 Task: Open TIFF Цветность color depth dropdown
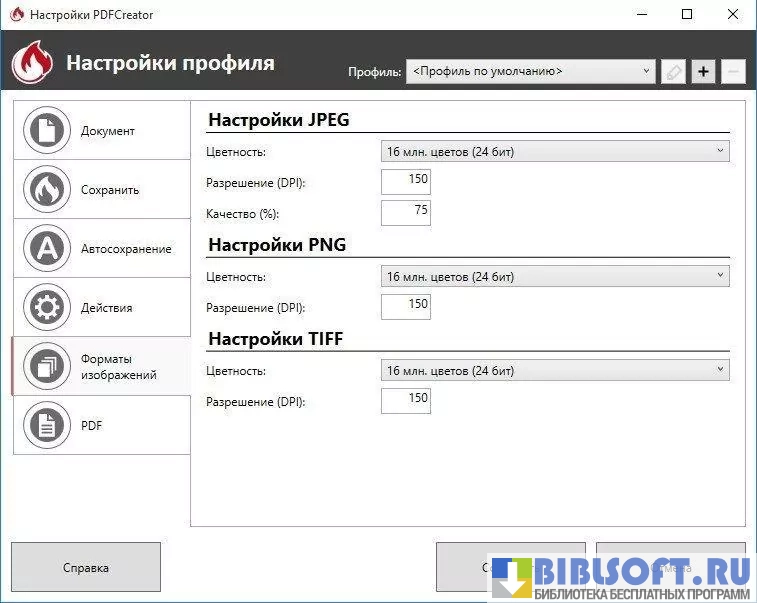click(x=555, y=371)
